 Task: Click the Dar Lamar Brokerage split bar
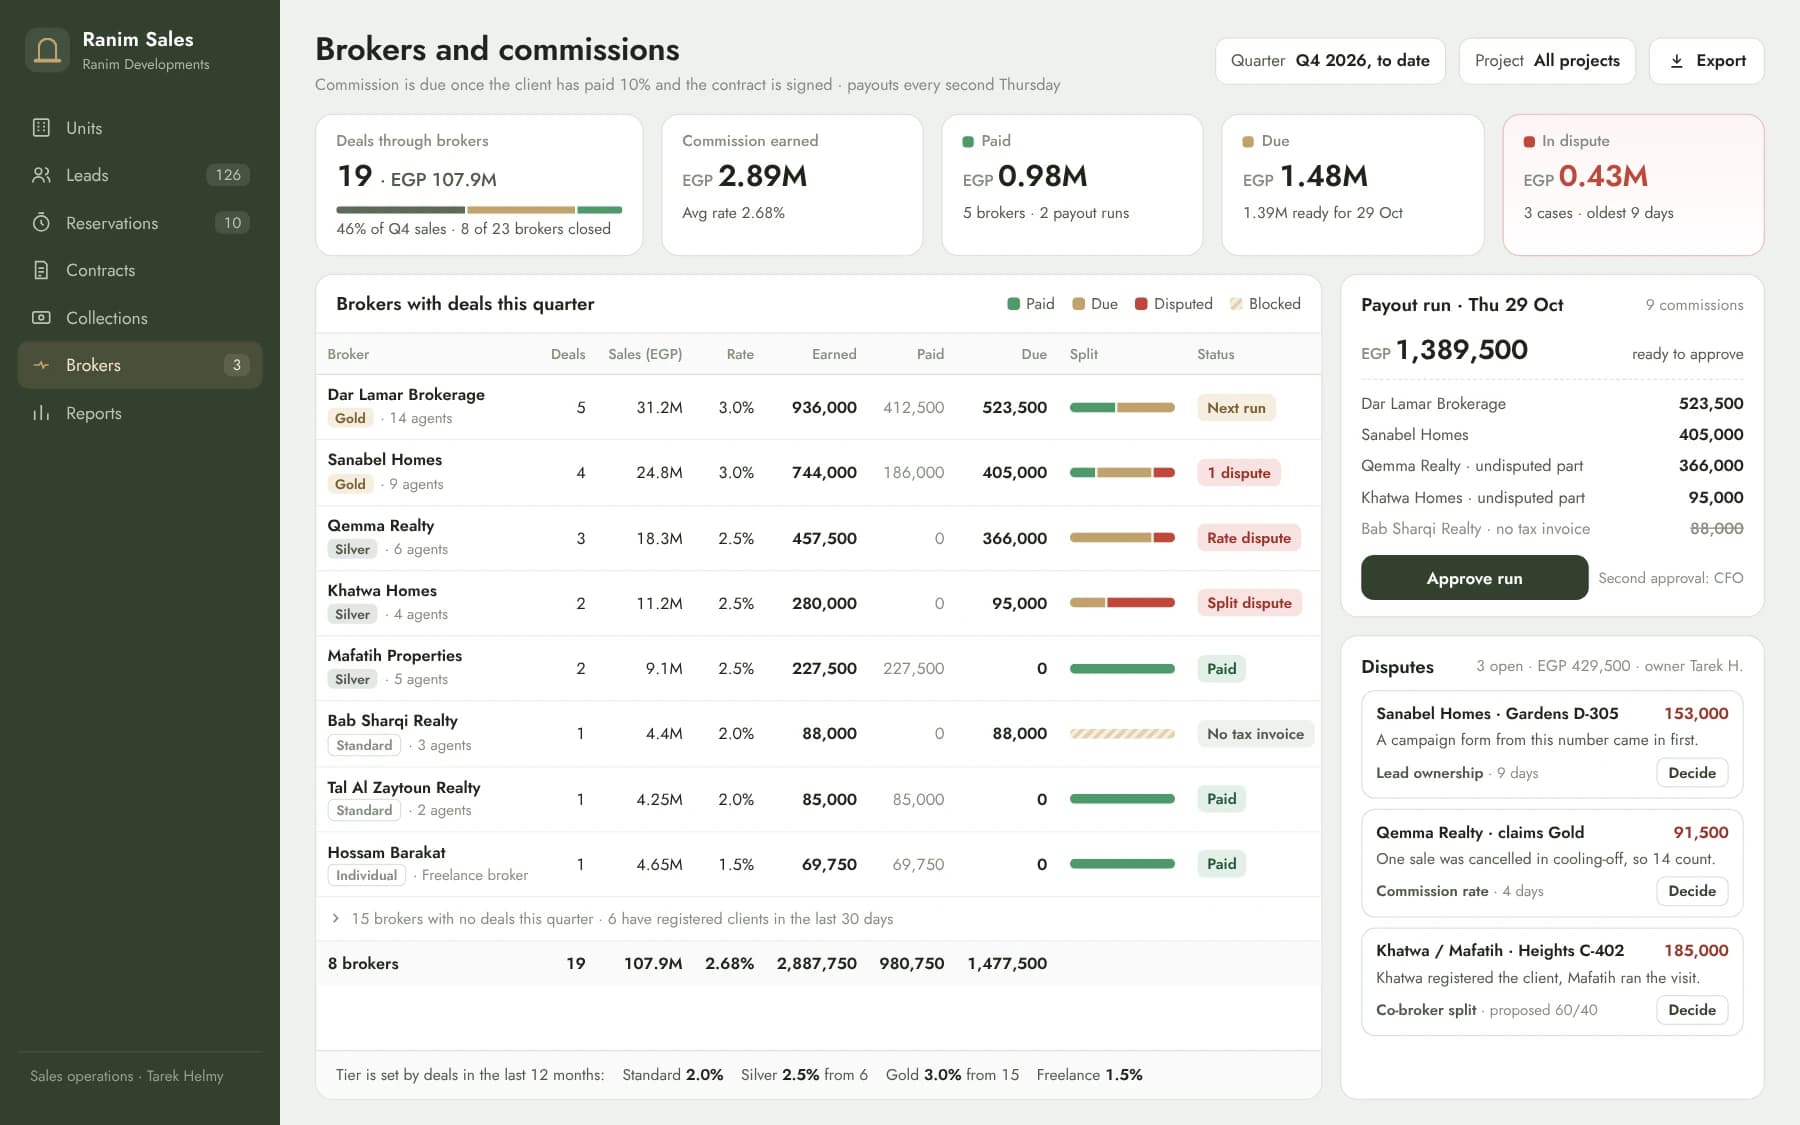point(1122,408)
